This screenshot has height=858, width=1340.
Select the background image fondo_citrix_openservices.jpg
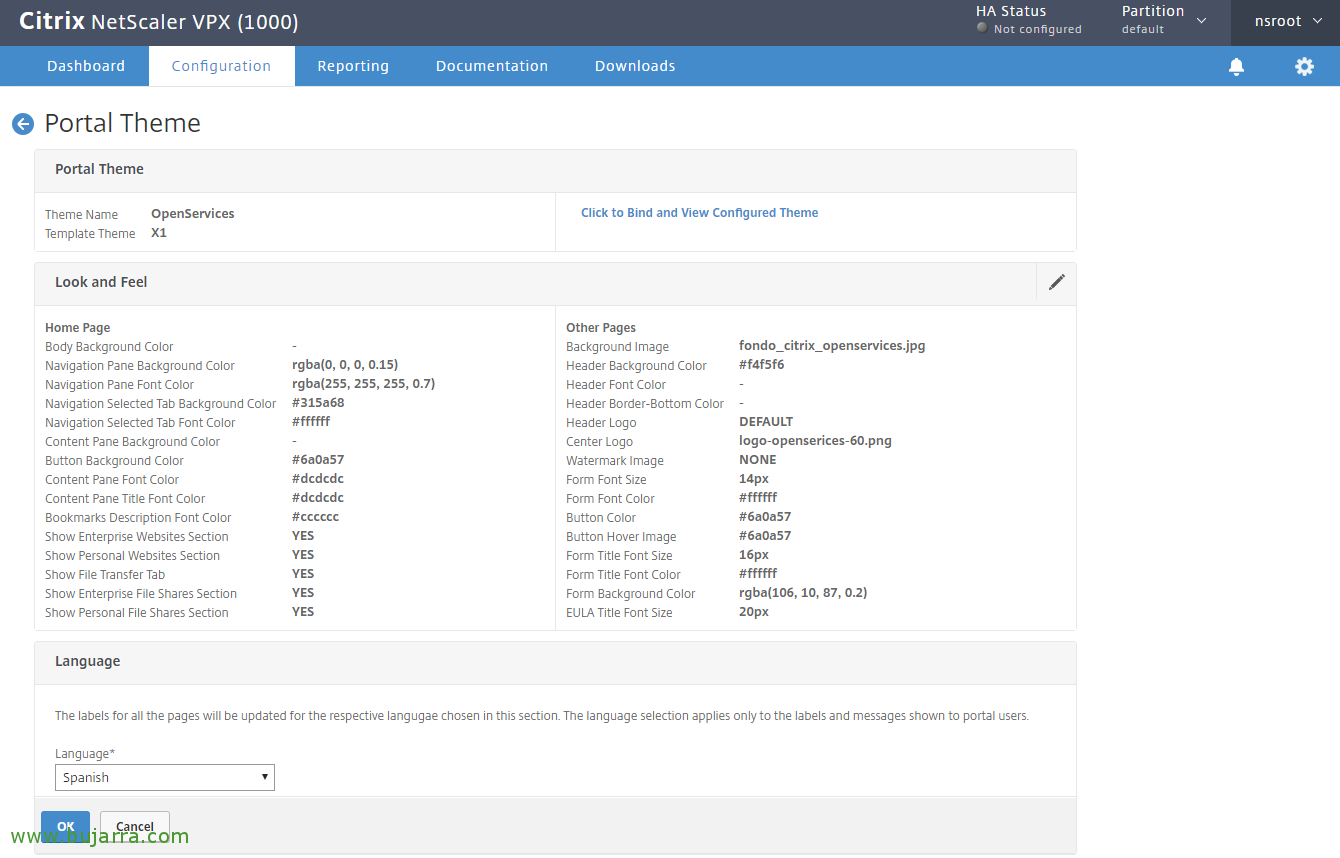pos(832,346)
